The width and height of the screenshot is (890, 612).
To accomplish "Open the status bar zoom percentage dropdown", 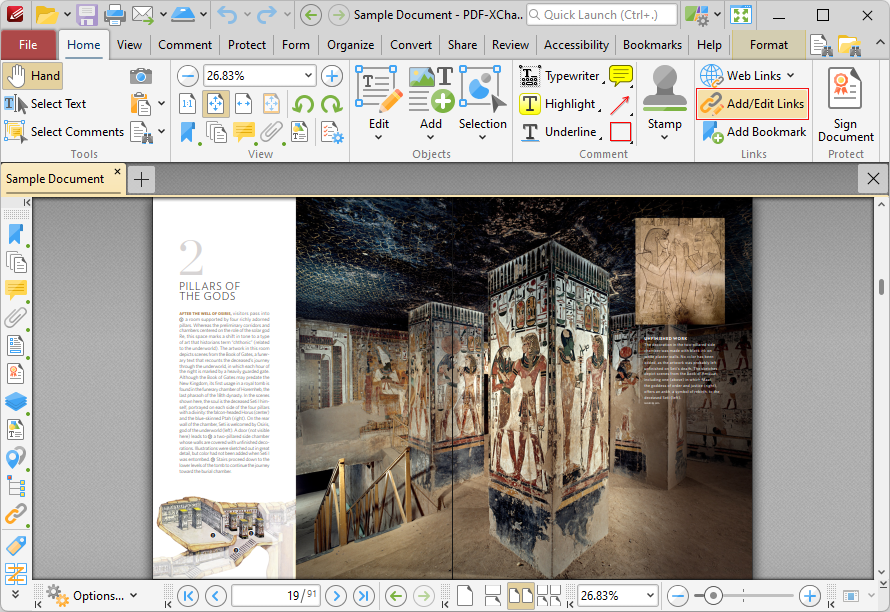I will pos(650,596).
